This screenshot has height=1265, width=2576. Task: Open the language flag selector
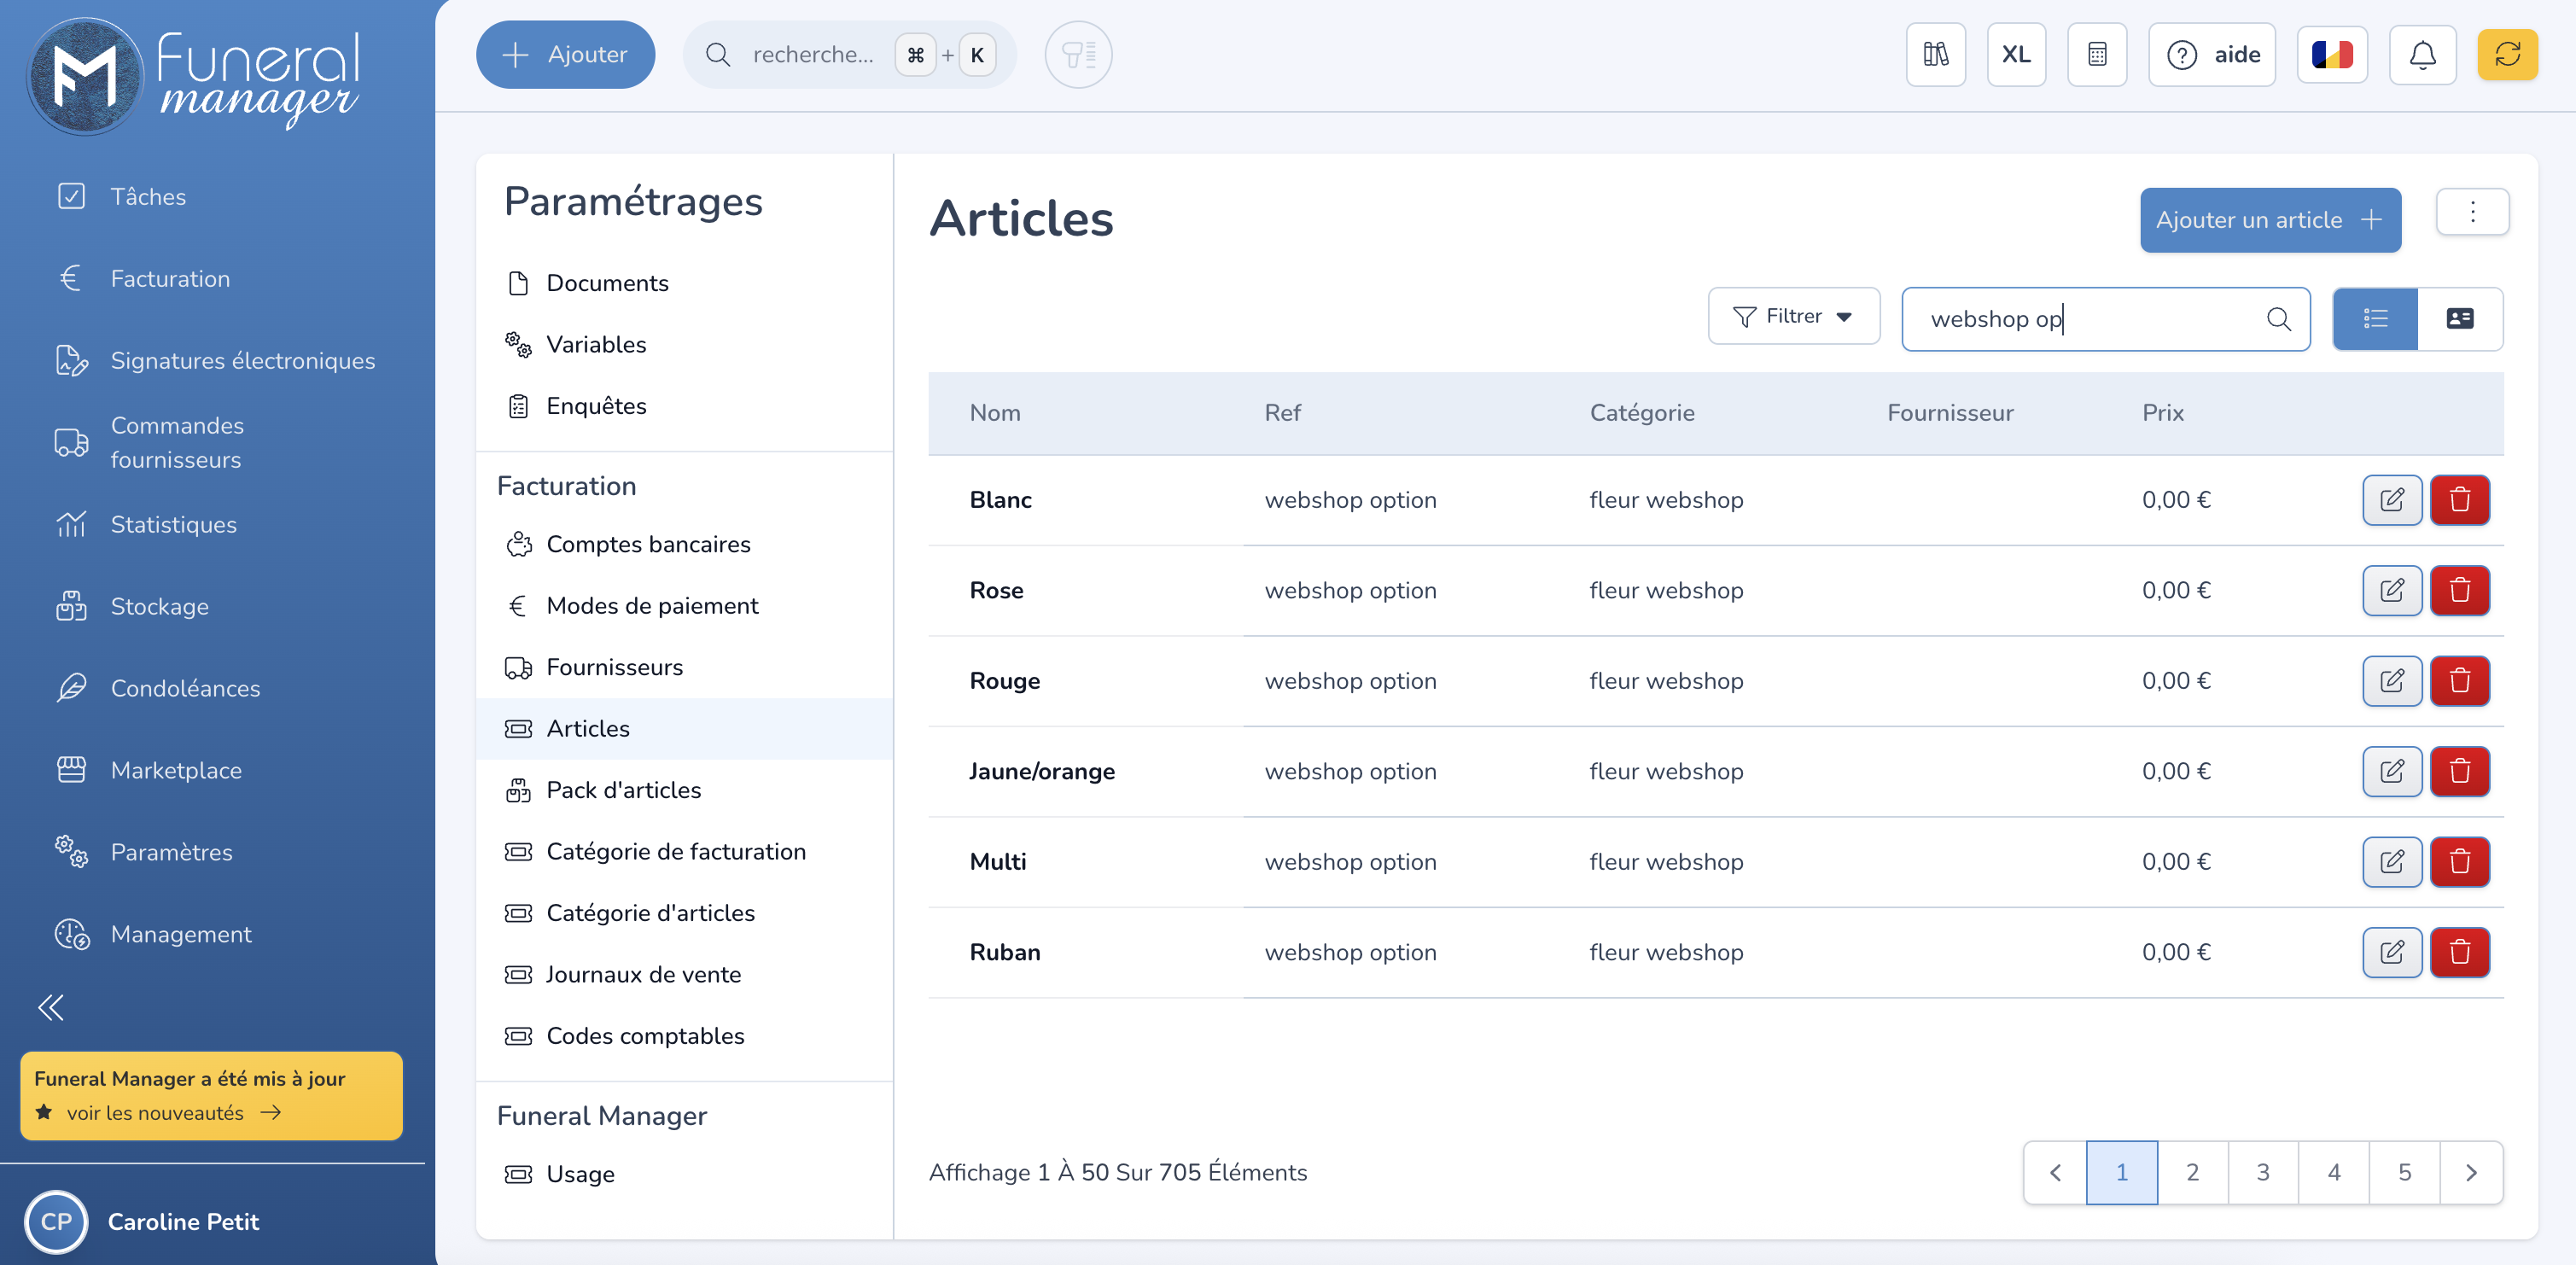pyautogui.click(x=2332, y=55)
